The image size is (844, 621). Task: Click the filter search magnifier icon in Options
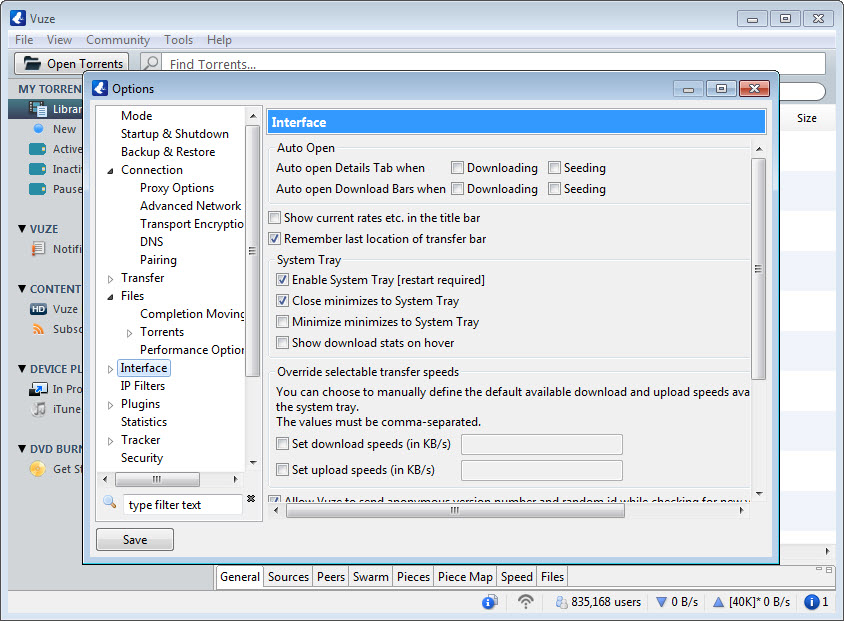pos(110,502)
